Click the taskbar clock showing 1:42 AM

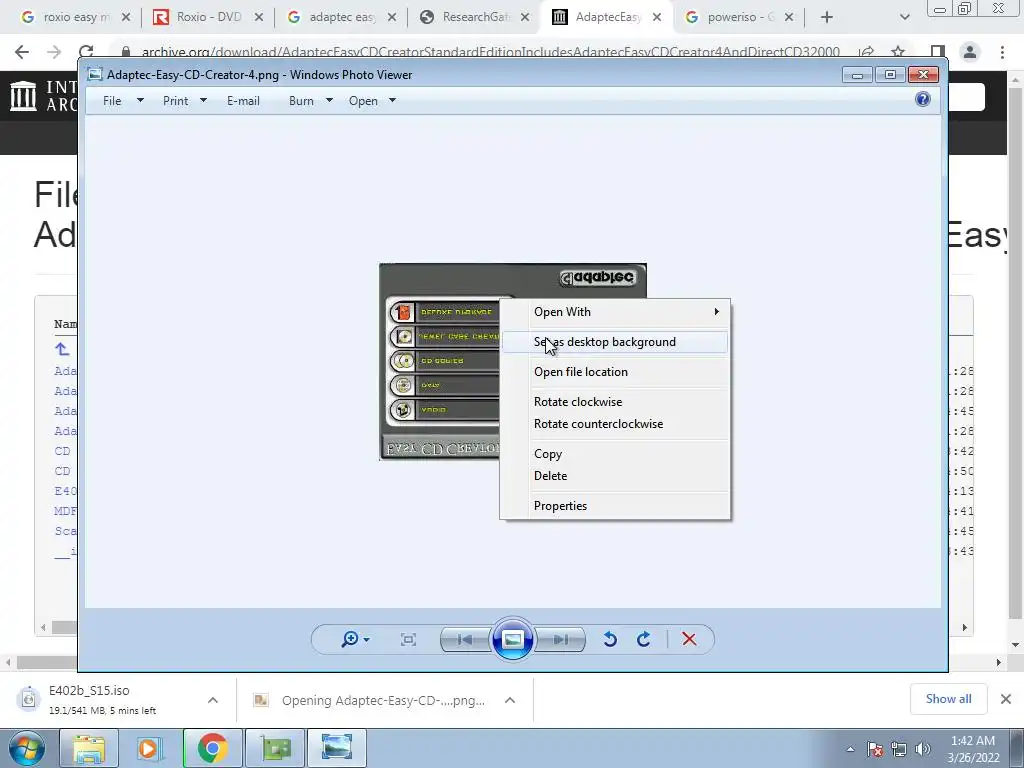[x=973, y=749]
